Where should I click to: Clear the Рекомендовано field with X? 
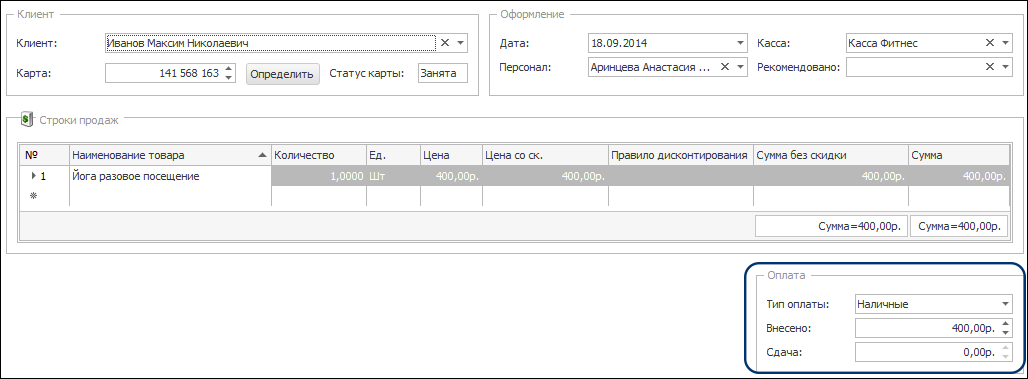(x=990, y=66)
